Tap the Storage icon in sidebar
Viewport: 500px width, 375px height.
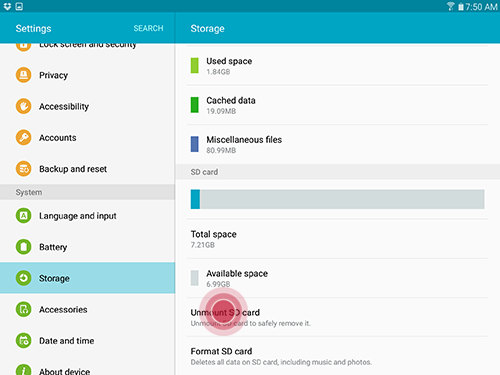tap(23, 278)
